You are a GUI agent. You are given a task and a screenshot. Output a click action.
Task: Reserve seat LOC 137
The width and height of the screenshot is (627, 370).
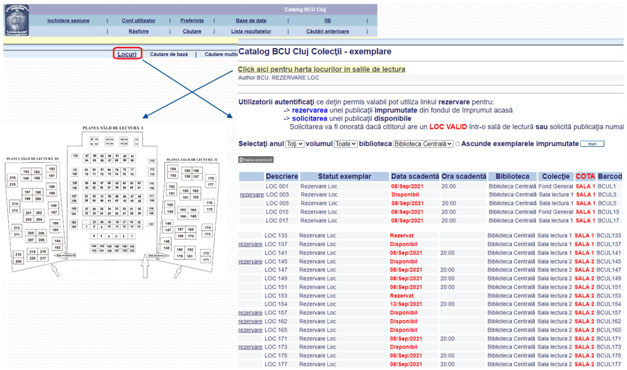pos(250,244)
